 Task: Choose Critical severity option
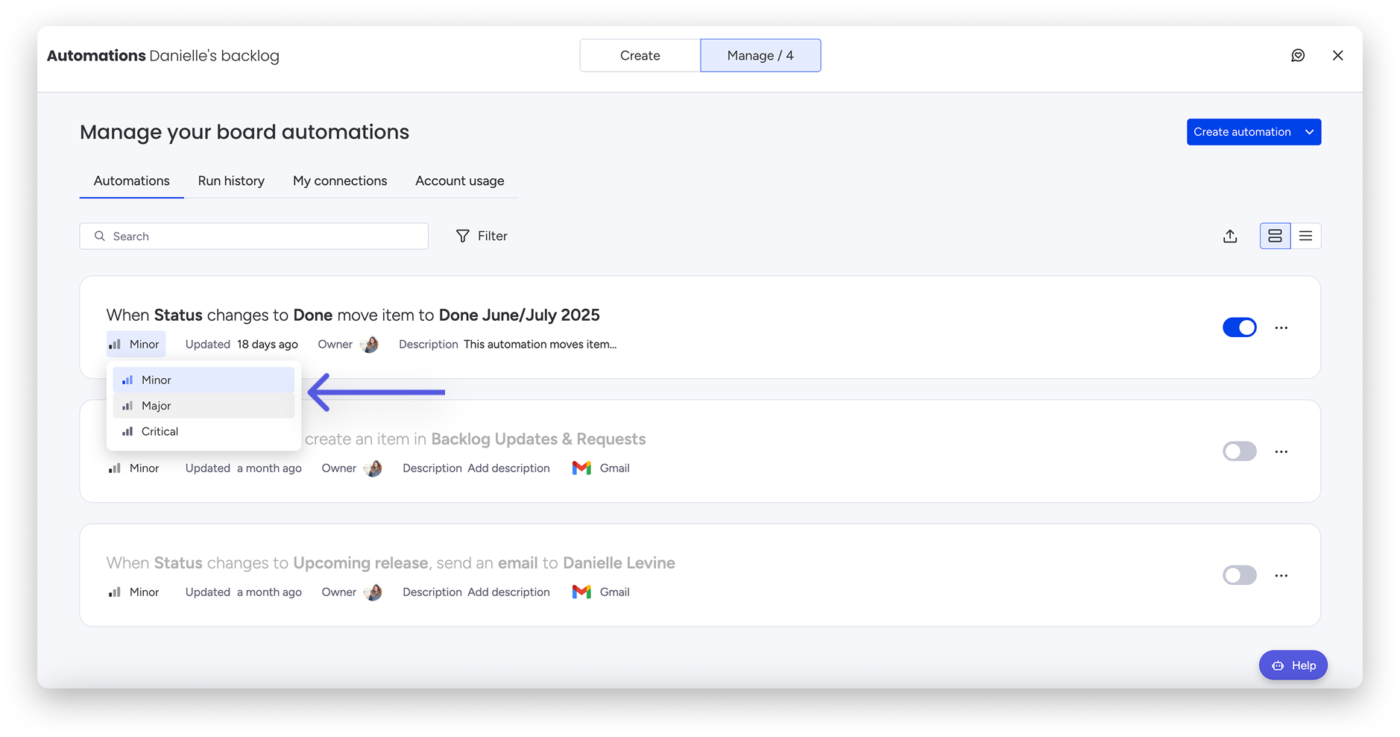pos(203,432)
